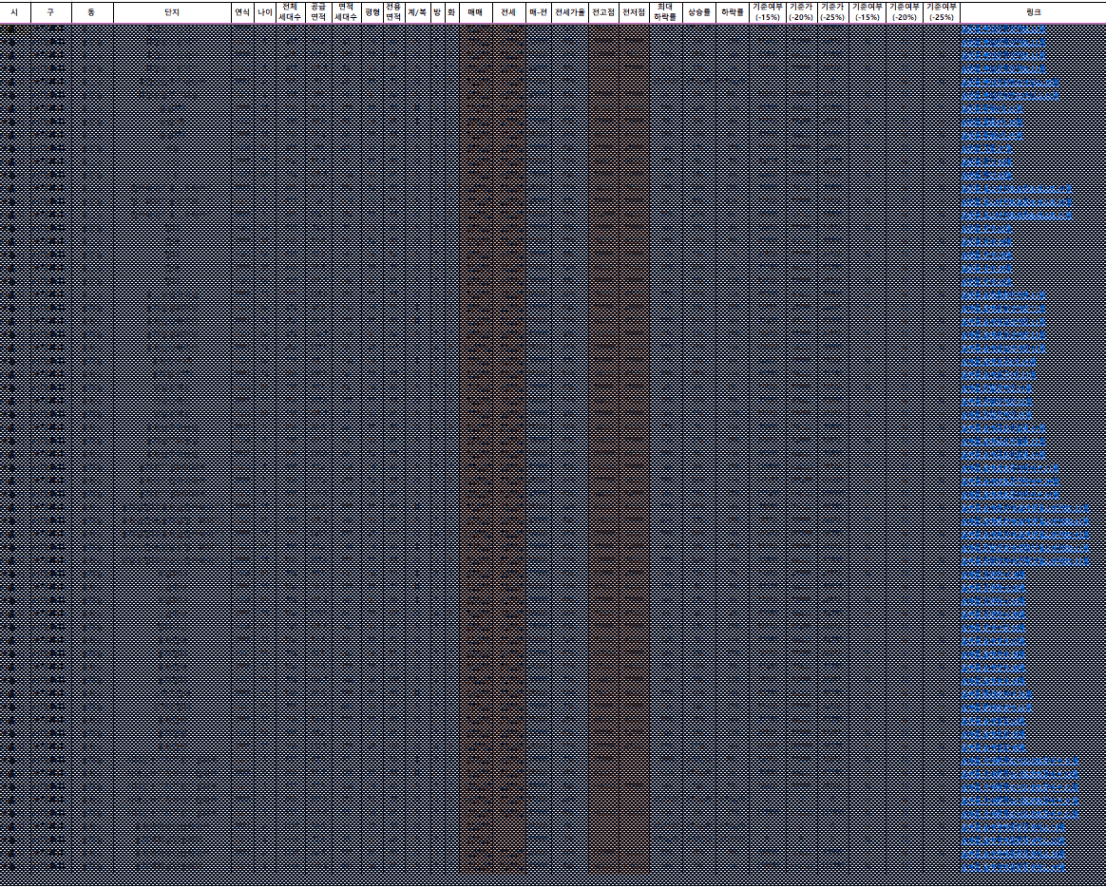Image resolution: width=1106 pixels, height=887 pixels.
Task: Select the 나이 header cell
Action: coord(265,12)
